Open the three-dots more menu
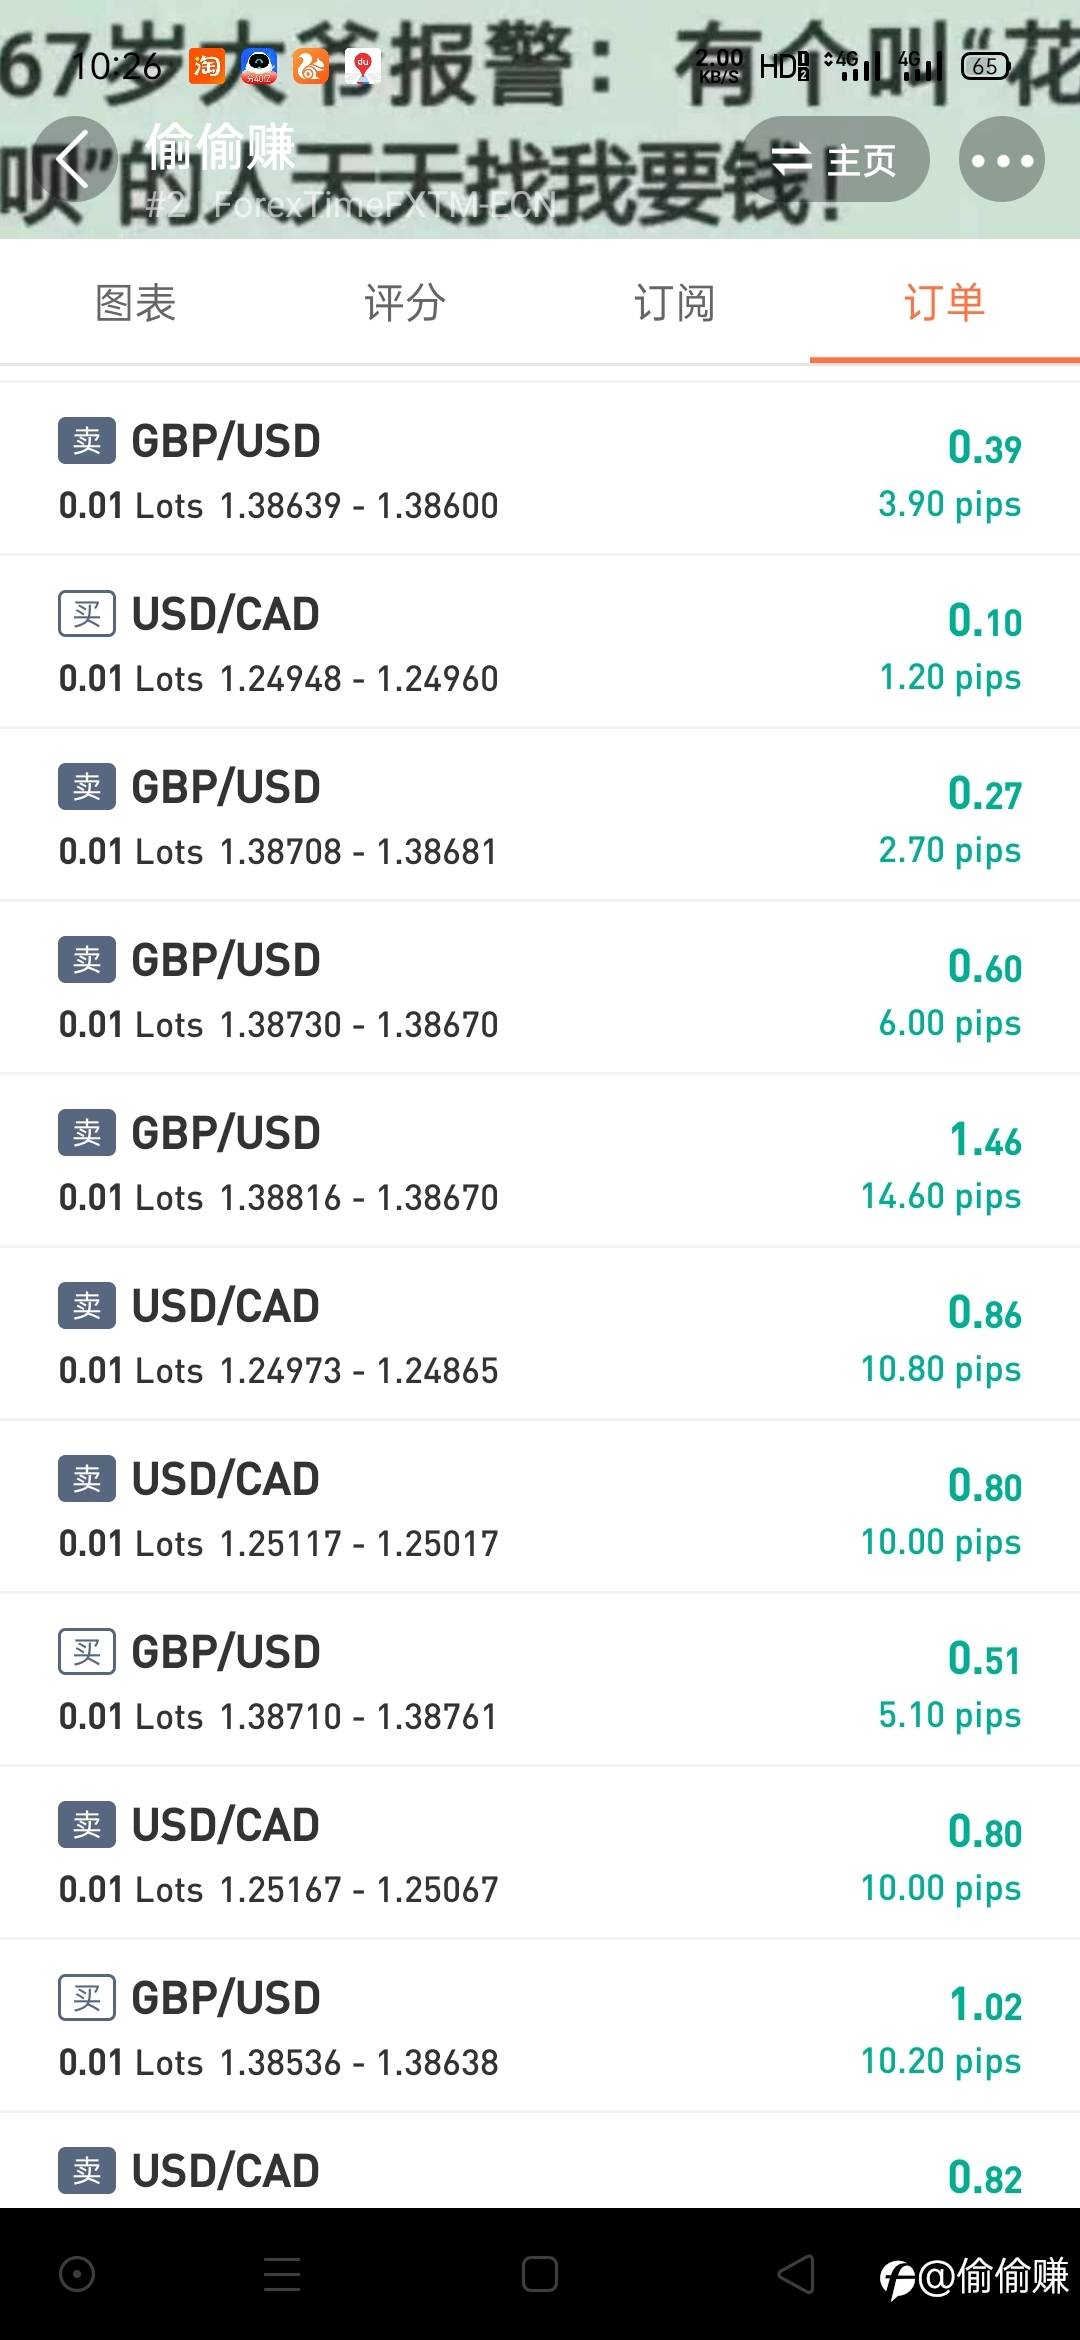The height and width of the screenshot is (2340, 1080). (x=1001, y=160)
